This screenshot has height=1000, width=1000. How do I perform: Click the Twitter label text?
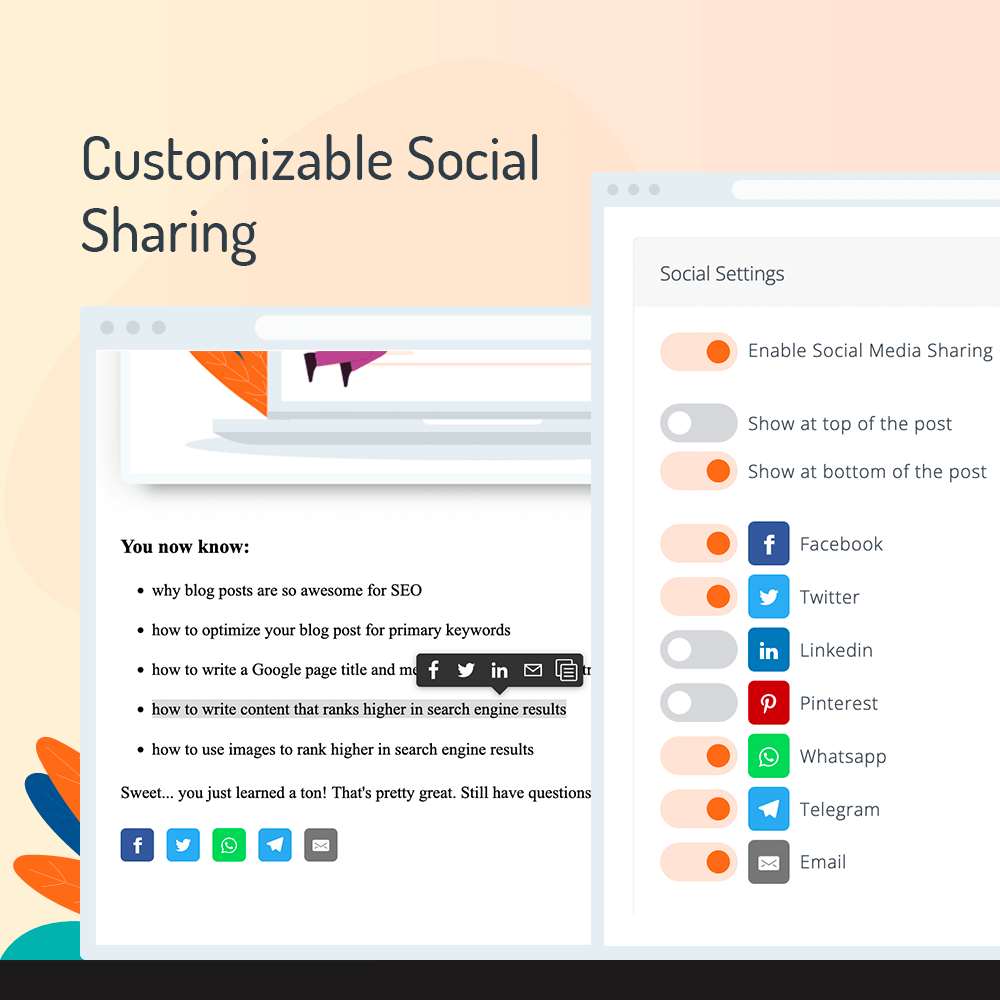(829, 597)
